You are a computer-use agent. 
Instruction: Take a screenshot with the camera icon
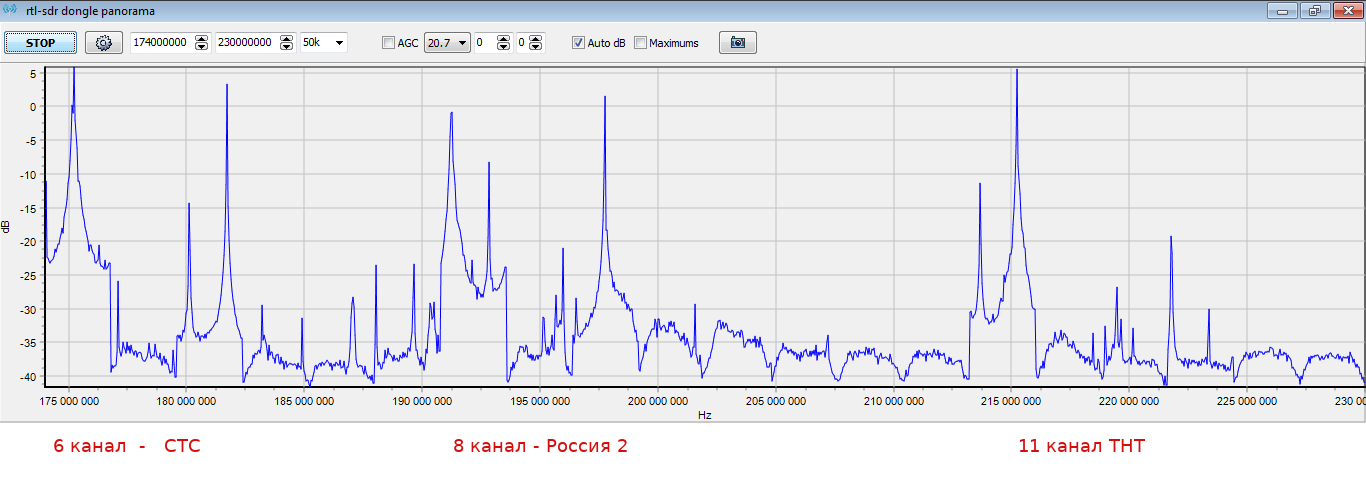[x=737, y=43]
